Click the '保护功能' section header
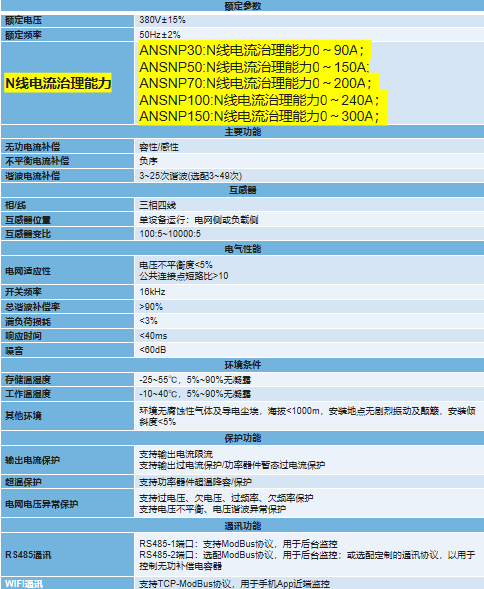The image size is (484, 589). coord(243,438)
